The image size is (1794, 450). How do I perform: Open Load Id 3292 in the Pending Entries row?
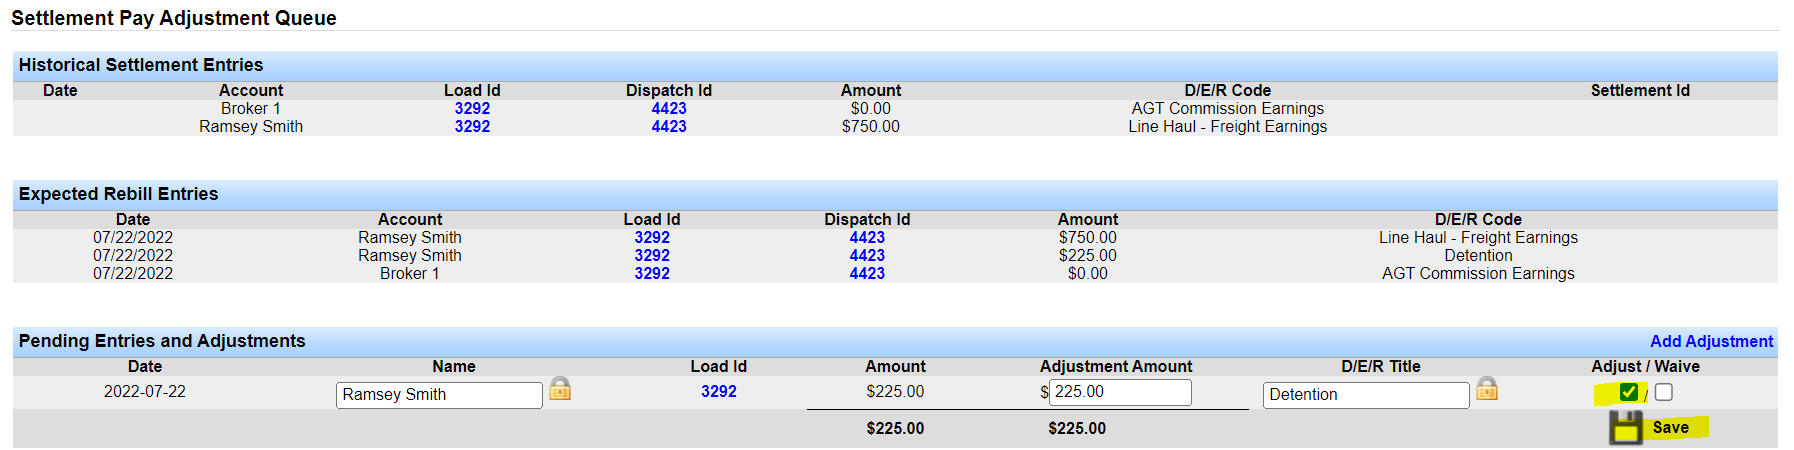point(718,392)
